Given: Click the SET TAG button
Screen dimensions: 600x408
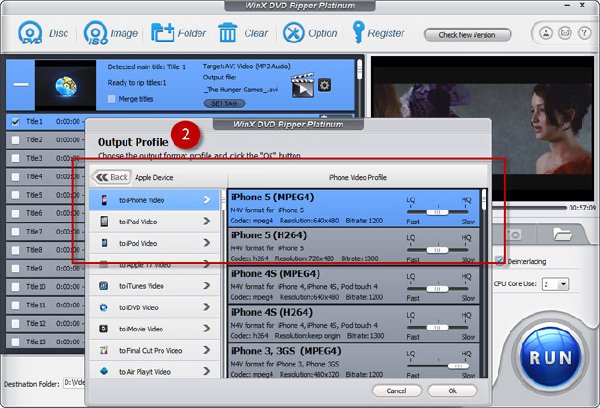Looking at the screenshot, I should pyautogui.click(x=224, y=103).
